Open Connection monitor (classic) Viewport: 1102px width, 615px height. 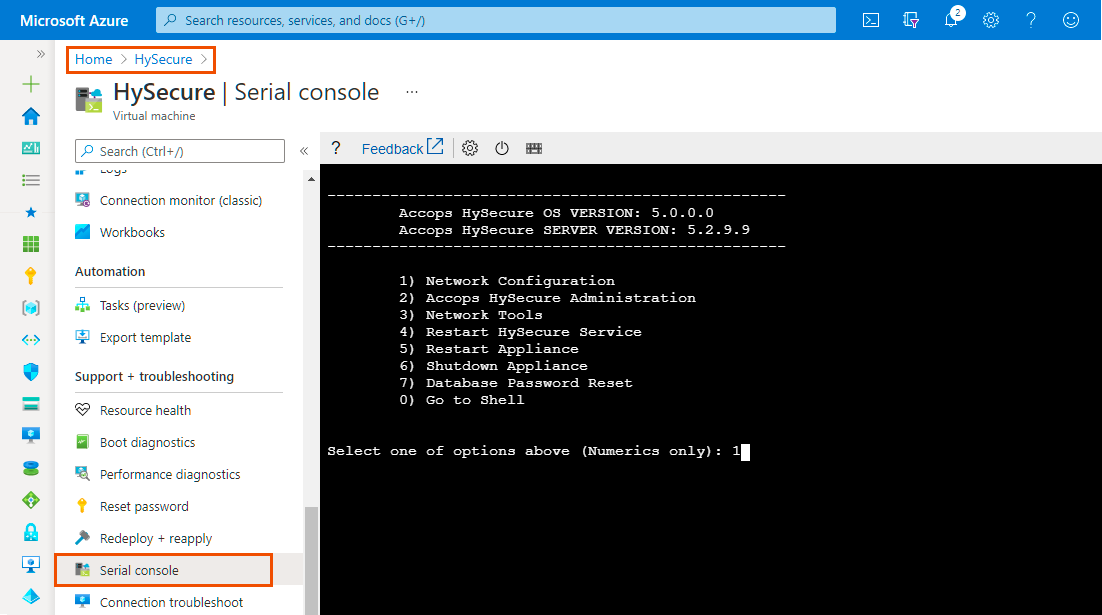tap(179, 200)
